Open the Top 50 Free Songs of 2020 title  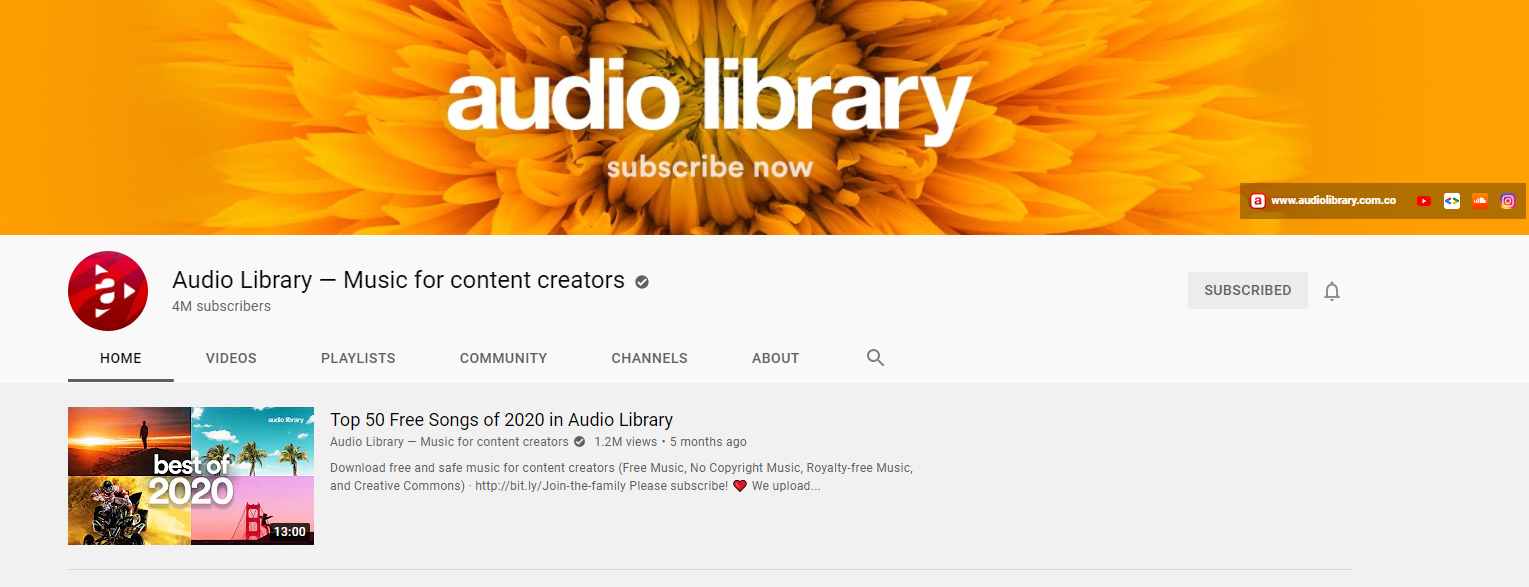pyautogui.click(x=502, y=420)
